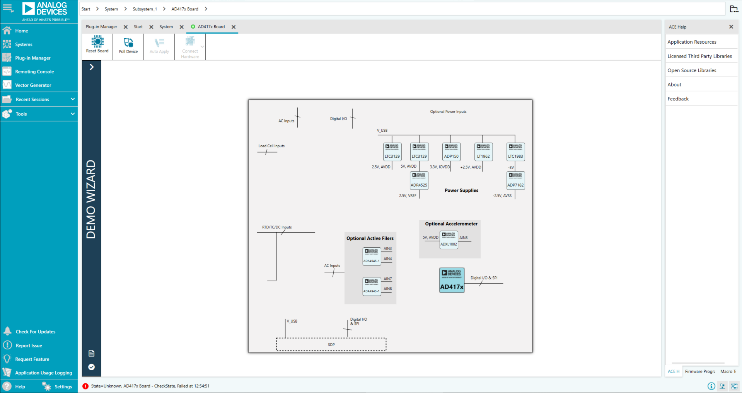Viewport: 742px width, 393px height.
Task: Click the LT1962 power chip block
Action: click(x=483, y=151)
